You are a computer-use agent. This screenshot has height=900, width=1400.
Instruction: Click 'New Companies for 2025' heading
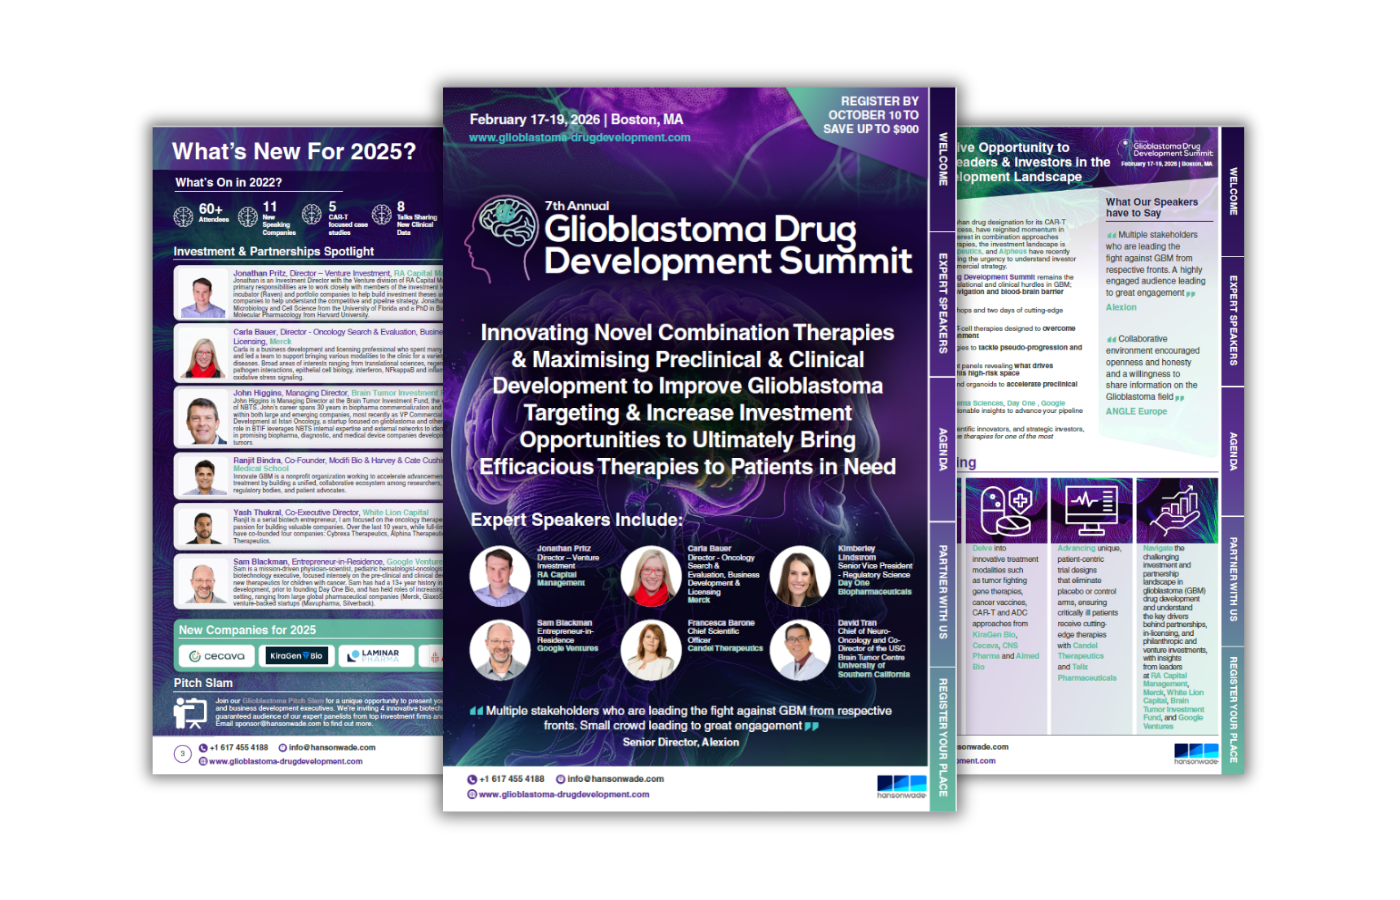pyautogui.click(x=247, y=630)
